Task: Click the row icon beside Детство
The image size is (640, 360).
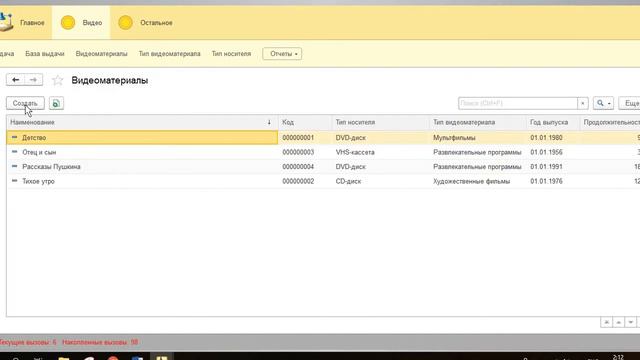Action: click(15, 137)
